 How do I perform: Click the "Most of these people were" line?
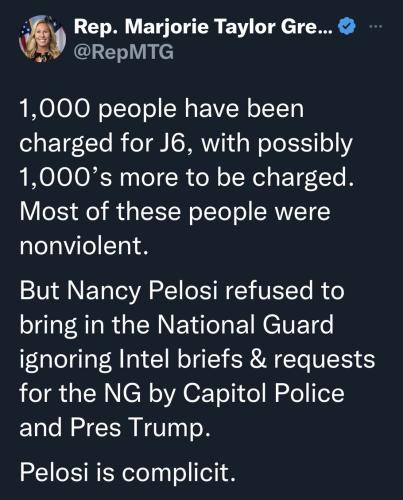[x=175, y=212]
